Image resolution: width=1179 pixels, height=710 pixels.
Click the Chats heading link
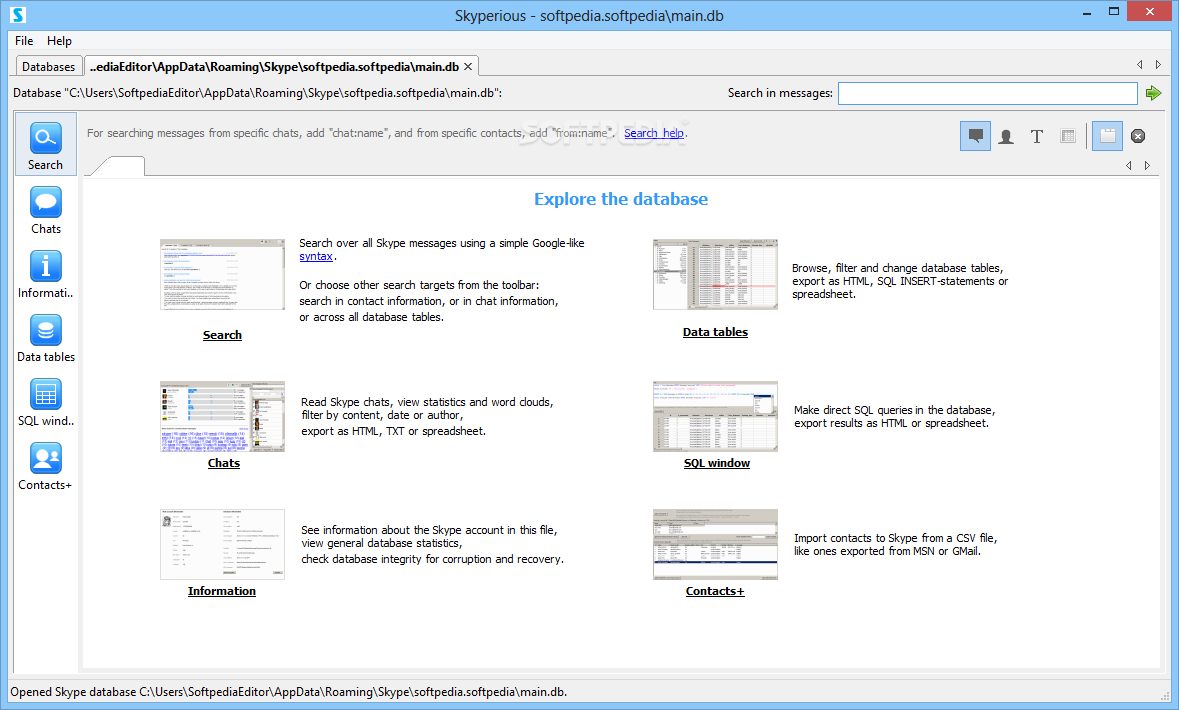[224, 463]
